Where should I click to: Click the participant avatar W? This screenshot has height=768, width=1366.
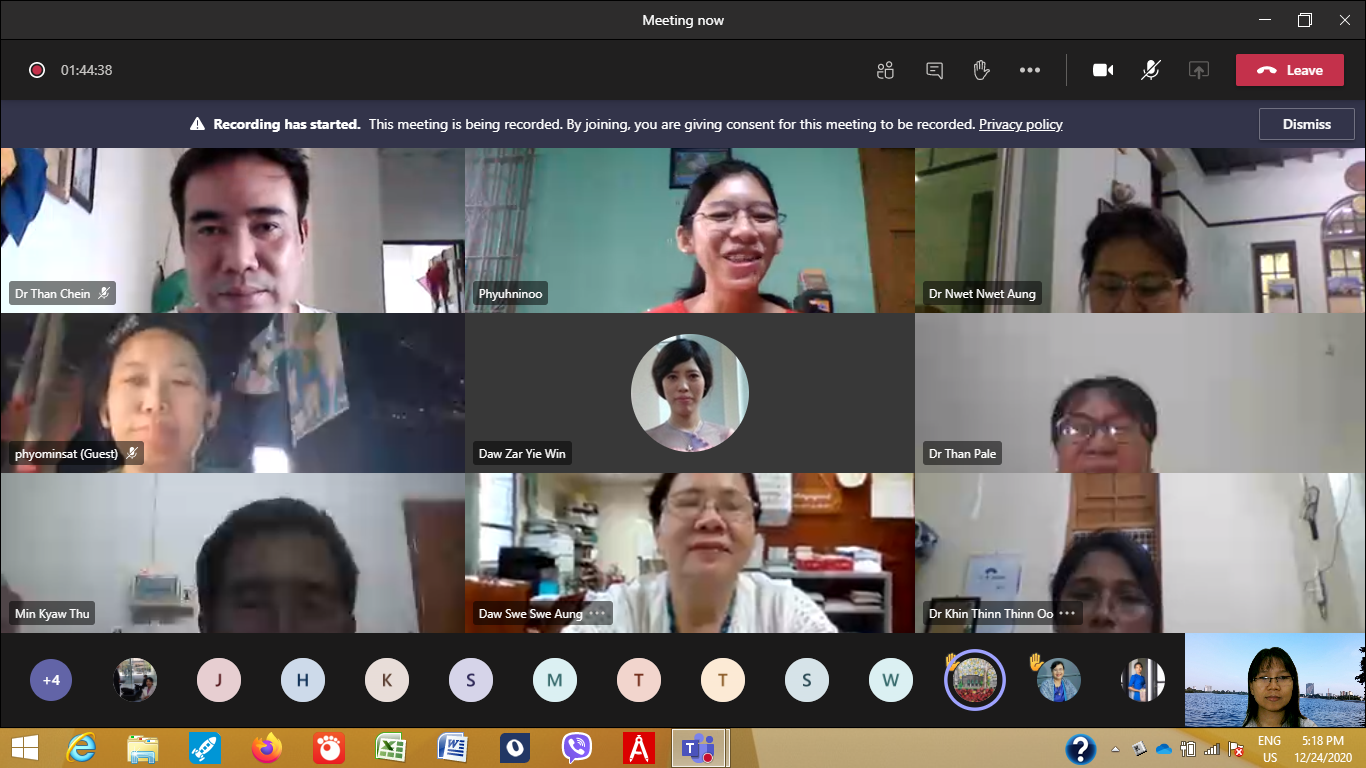(891, 680)
